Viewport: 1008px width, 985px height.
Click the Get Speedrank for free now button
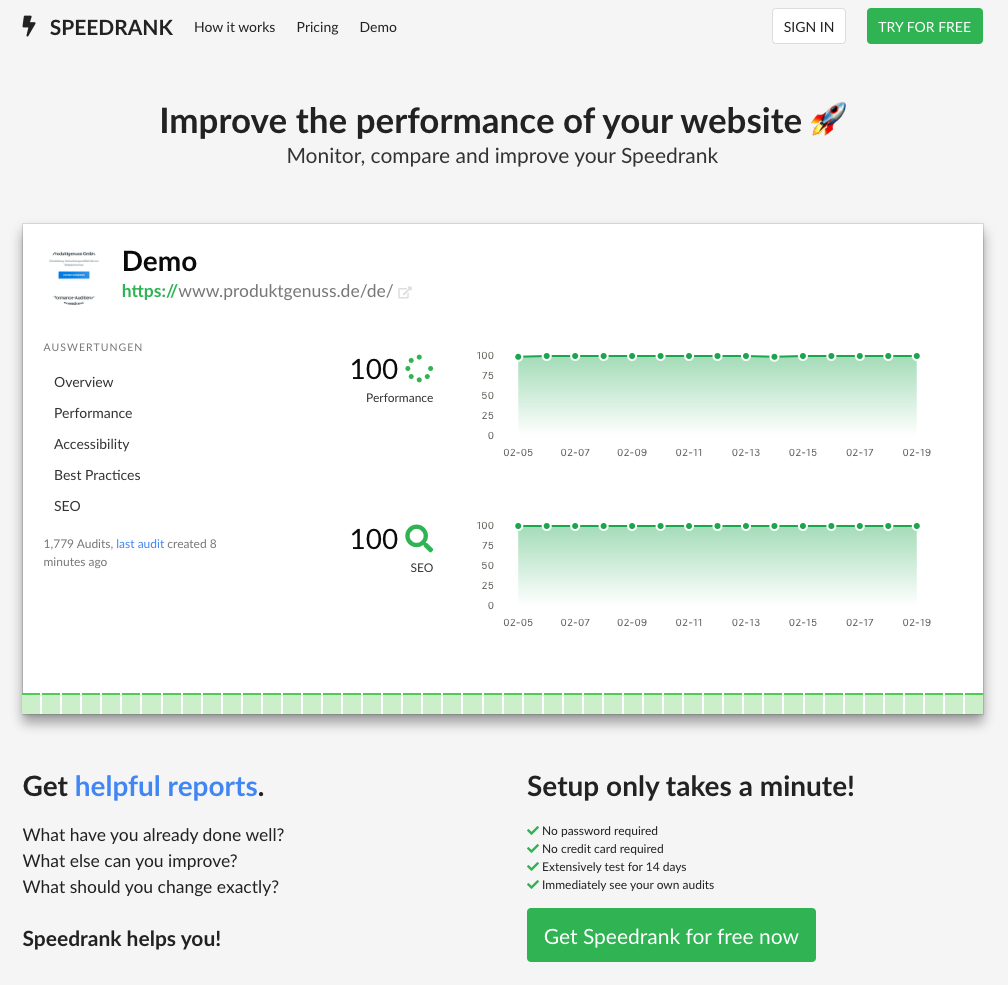671,935
